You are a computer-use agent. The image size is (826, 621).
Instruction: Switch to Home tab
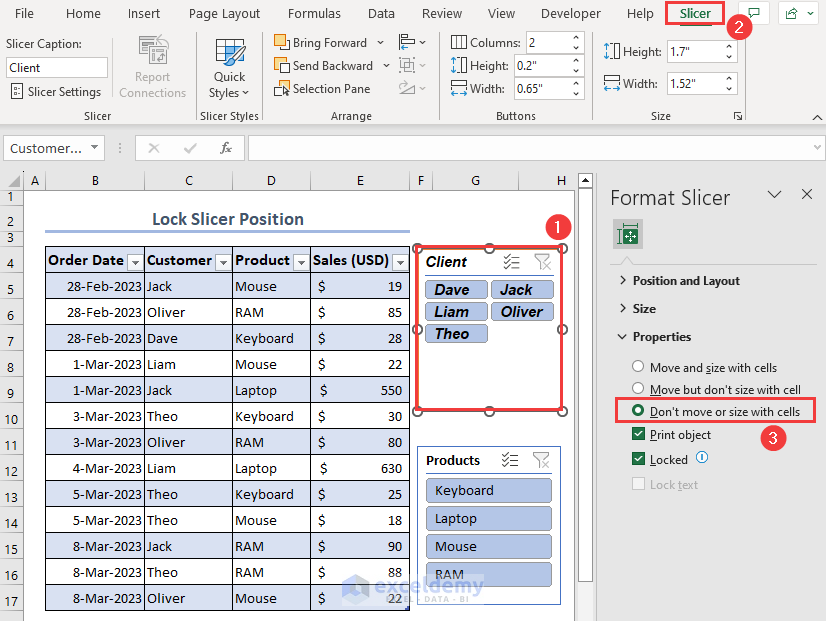tap(83, 14)
